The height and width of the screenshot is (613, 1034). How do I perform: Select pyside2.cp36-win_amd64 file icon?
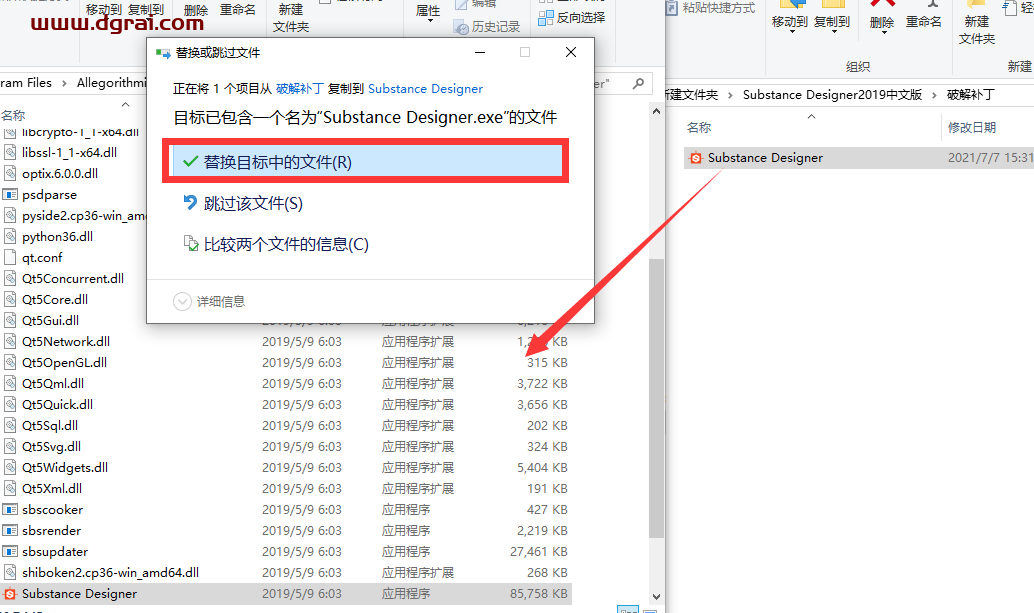coord(10,215)
